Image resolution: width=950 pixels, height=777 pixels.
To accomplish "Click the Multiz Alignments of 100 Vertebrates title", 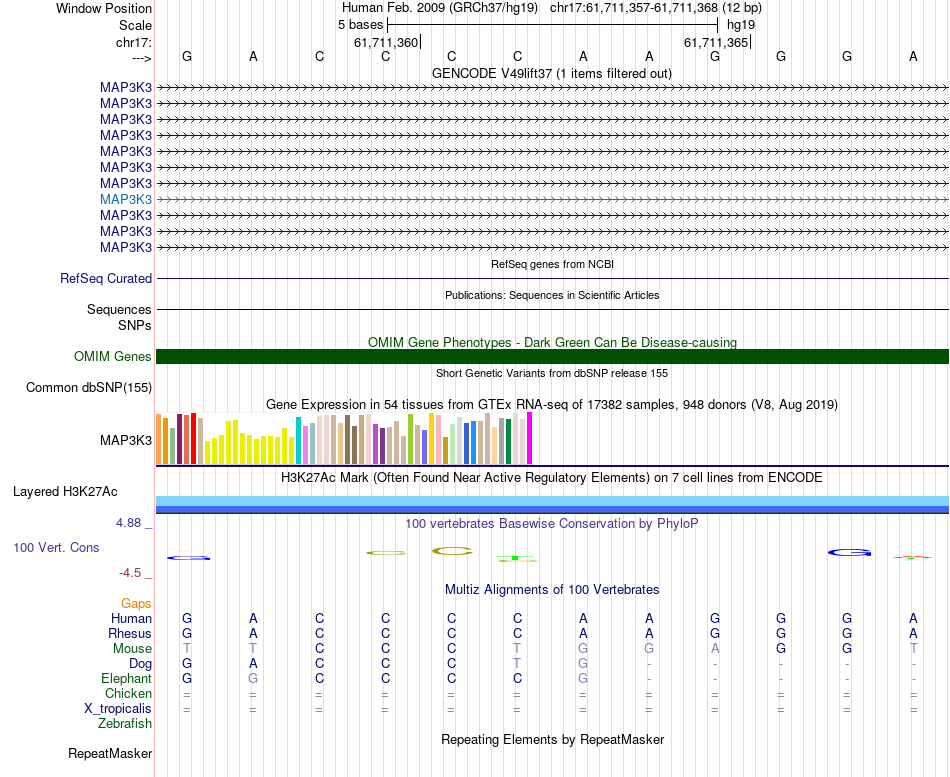I will point(552,589).
